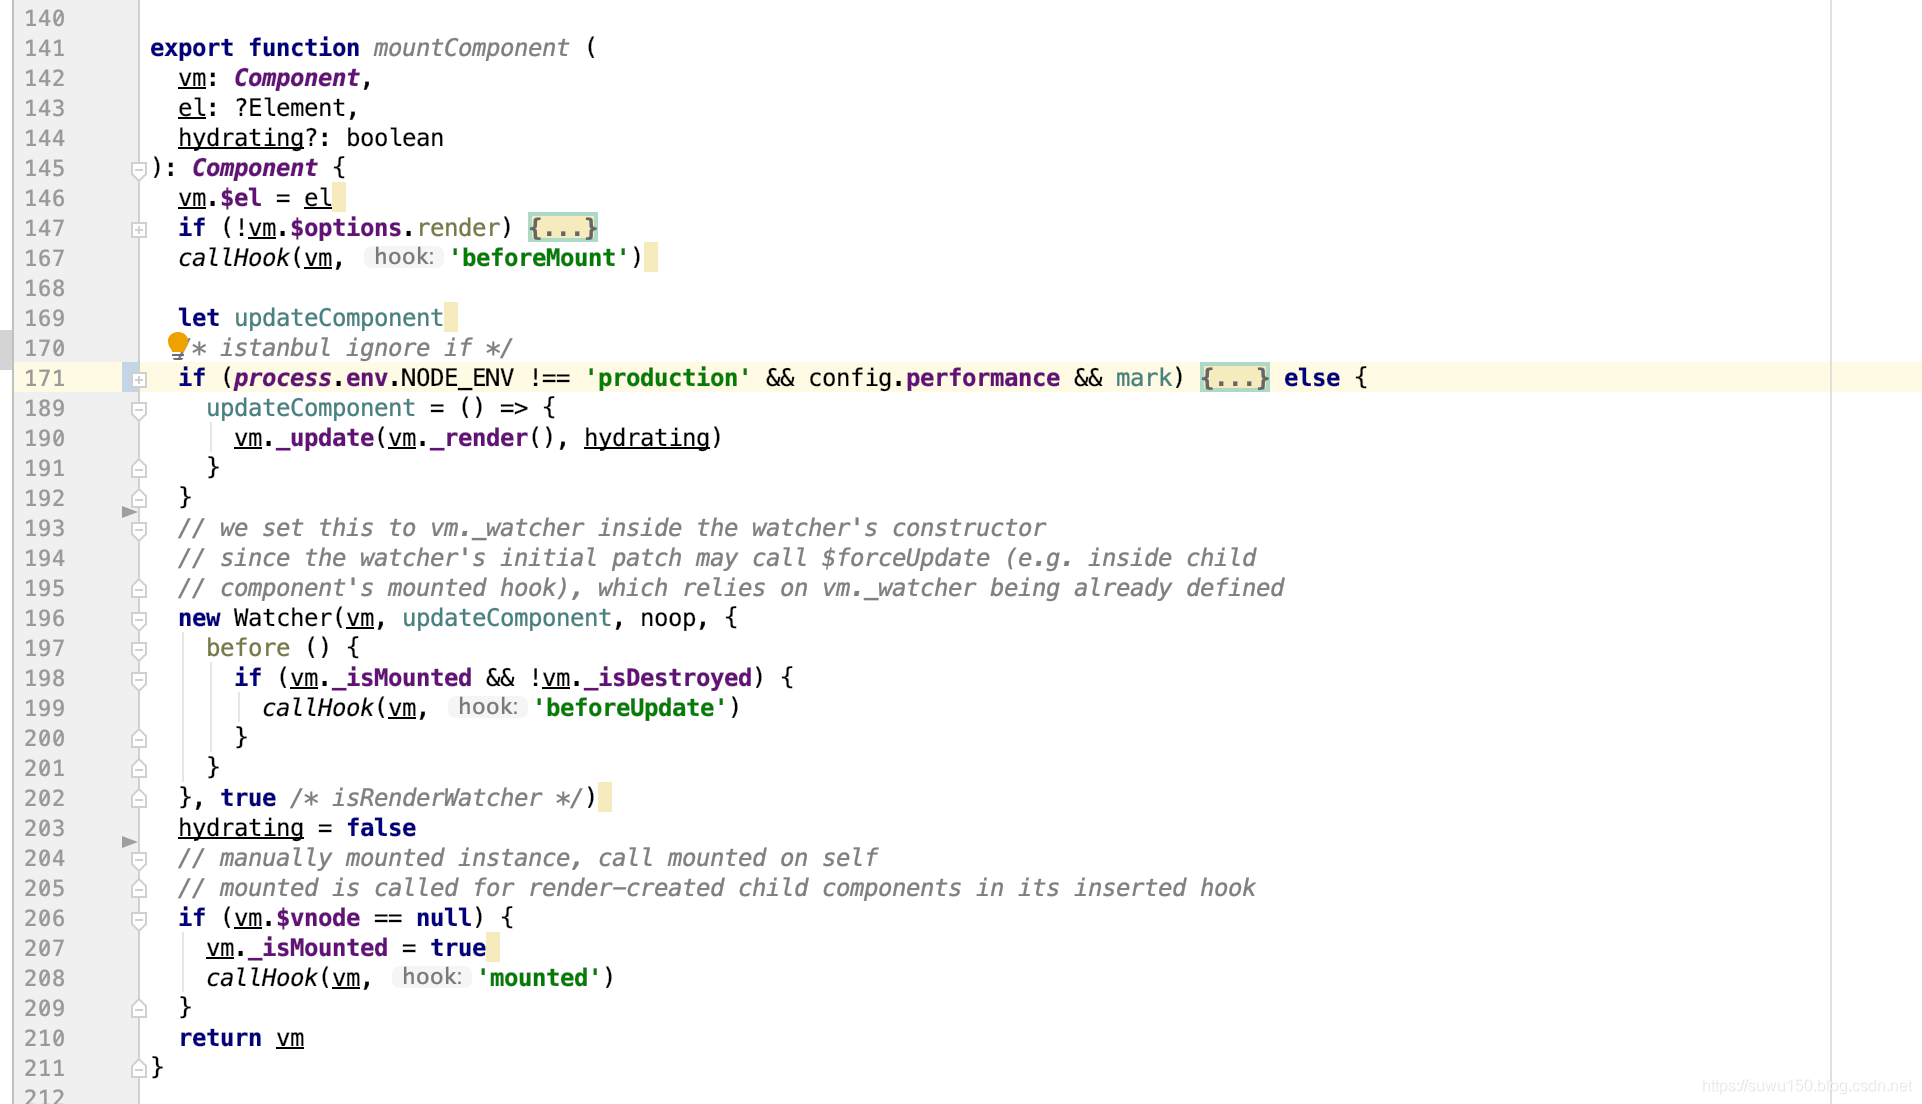Expand folded block on line 147
The image size is (1922, 1104).
coord(139,230)
